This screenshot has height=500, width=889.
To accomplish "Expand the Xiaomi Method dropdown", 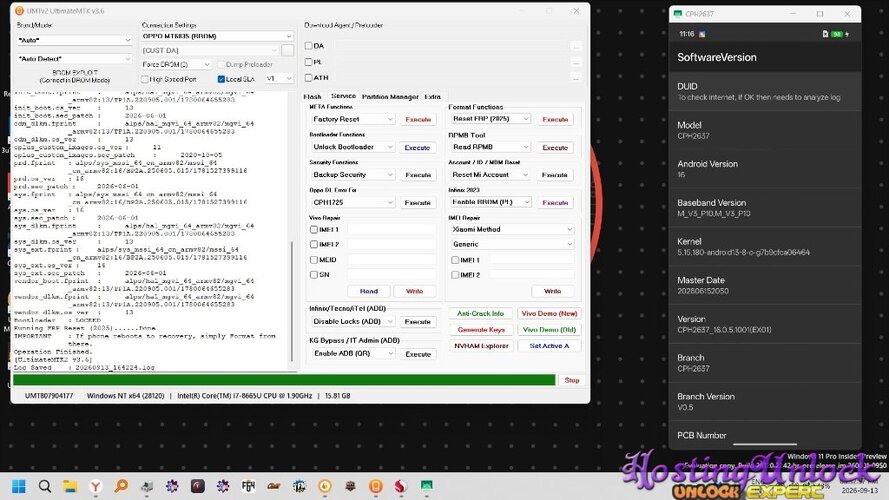I will click(512, 229).
